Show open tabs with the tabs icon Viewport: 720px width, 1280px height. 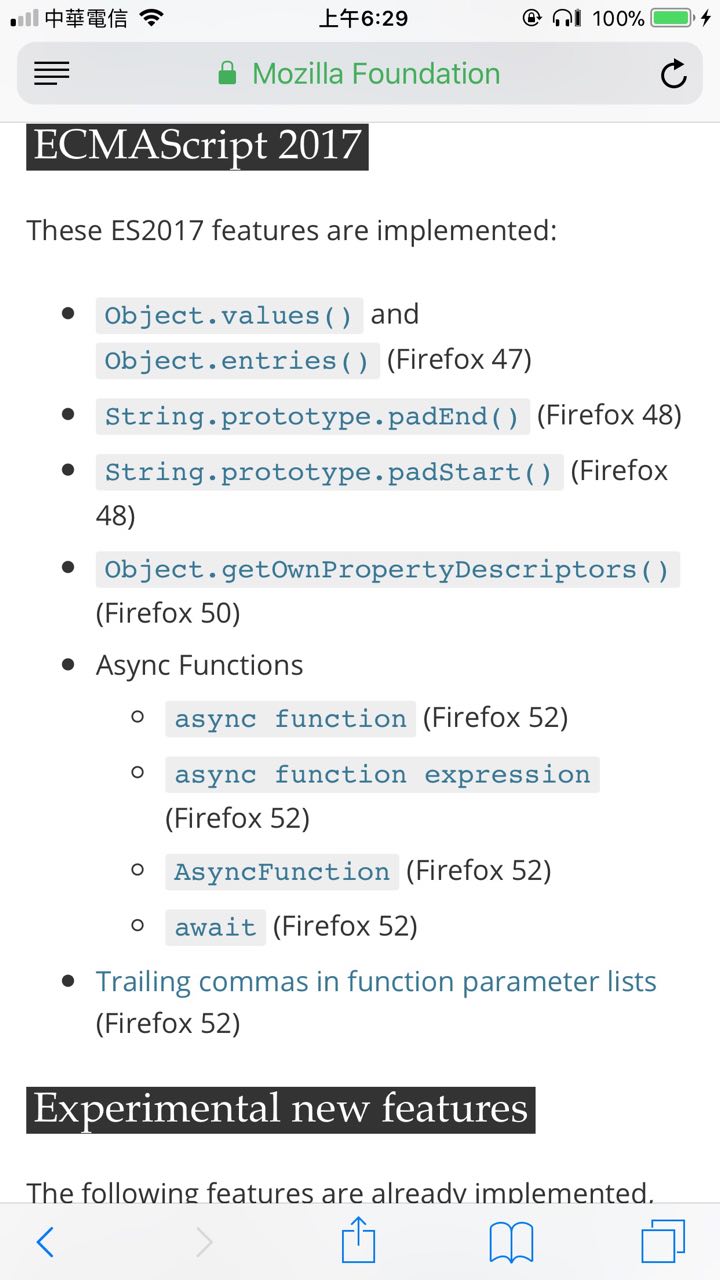(663, 1242)
